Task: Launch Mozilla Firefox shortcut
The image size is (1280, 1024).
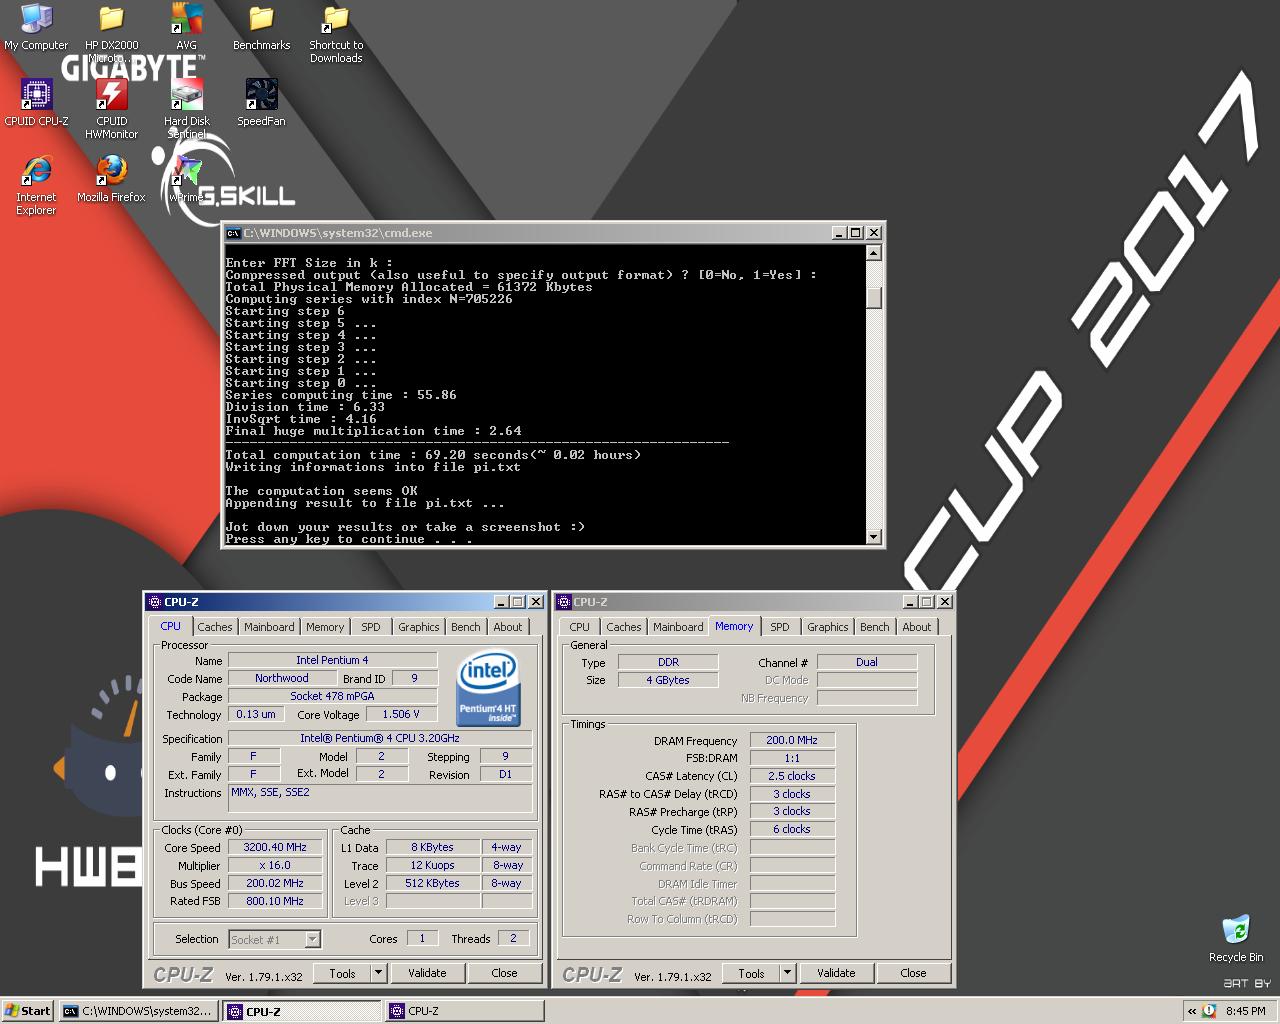Action: 111,179
